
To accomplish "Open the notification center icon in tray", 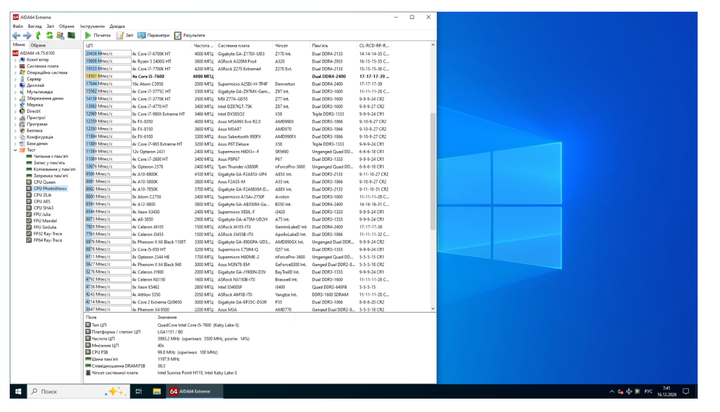I will click(x=686, y=391).
